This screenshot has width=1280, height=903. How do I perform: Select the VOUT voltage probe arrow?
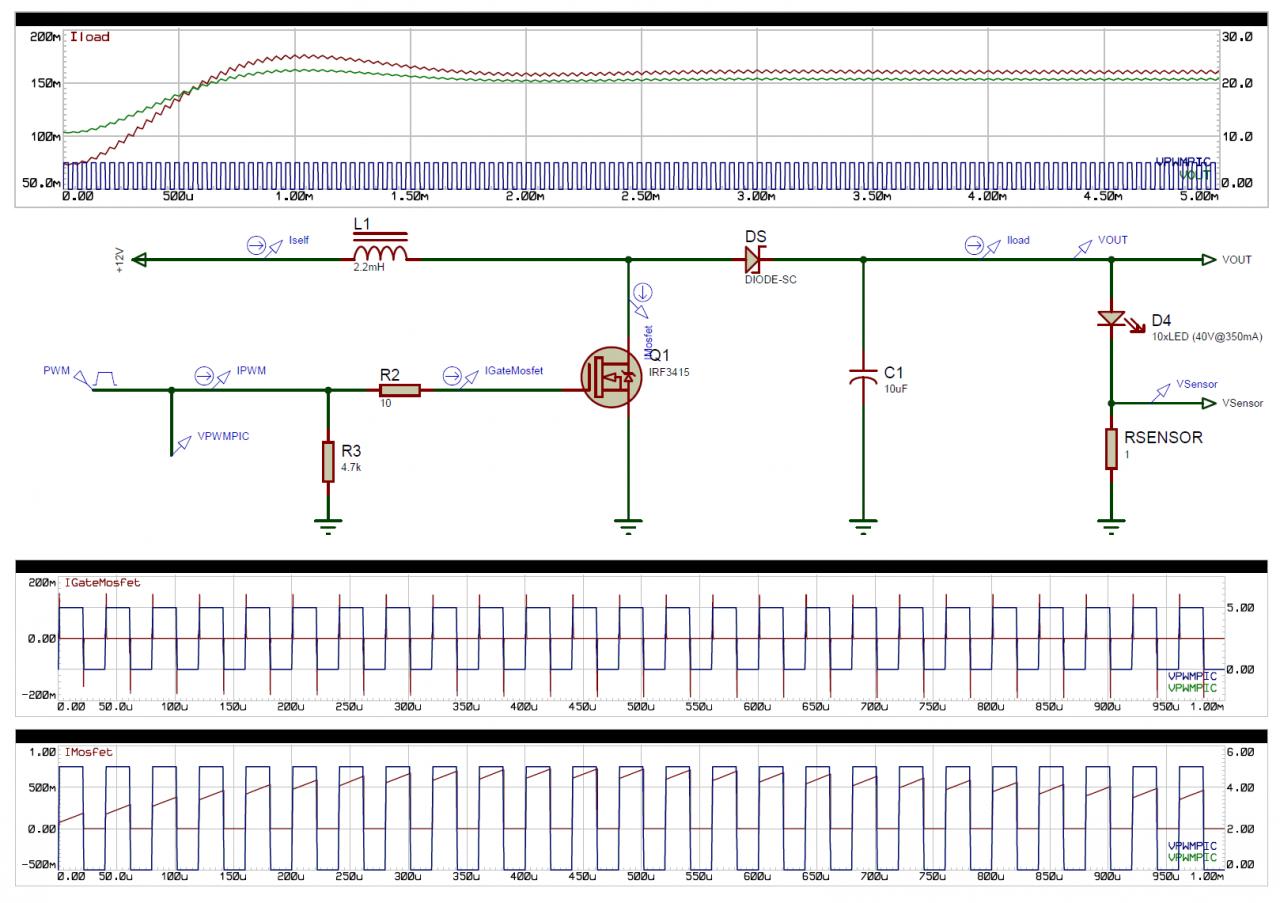[x=1083, y=246]
